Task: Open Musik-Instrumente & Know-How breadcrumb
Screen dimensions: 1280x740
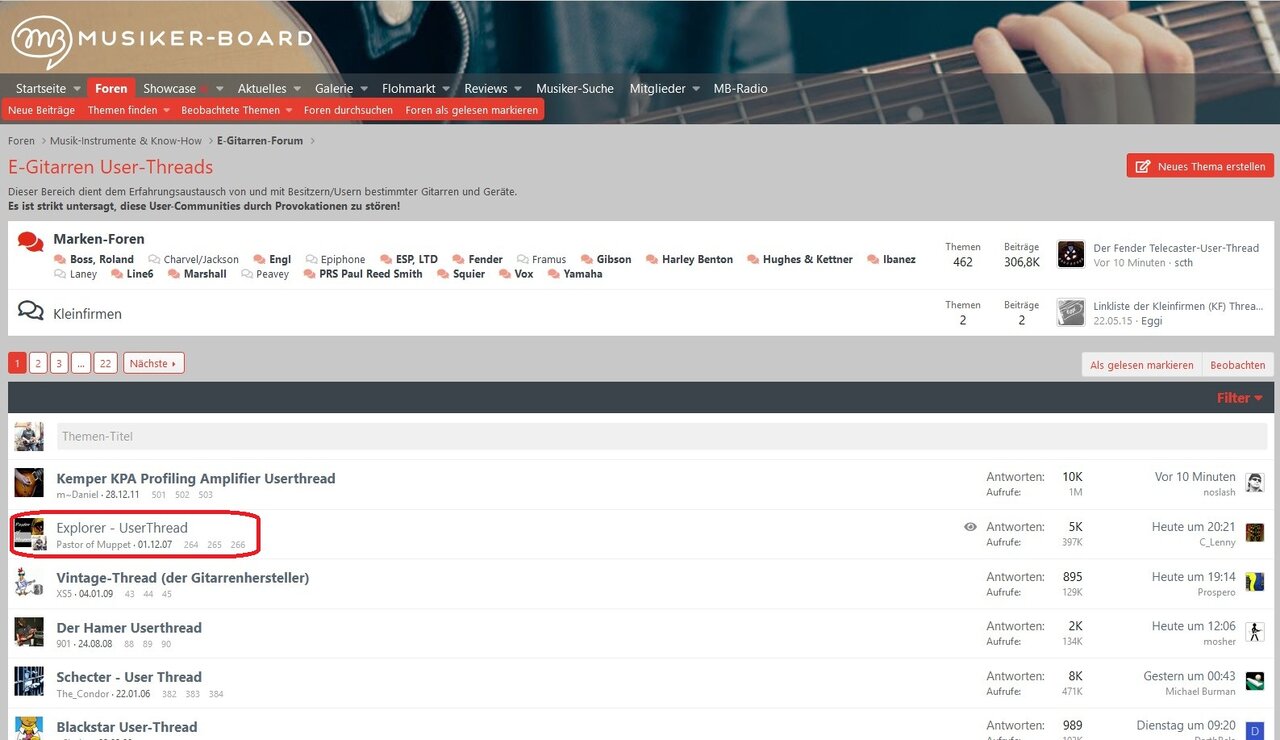Action: pos(126,141)
